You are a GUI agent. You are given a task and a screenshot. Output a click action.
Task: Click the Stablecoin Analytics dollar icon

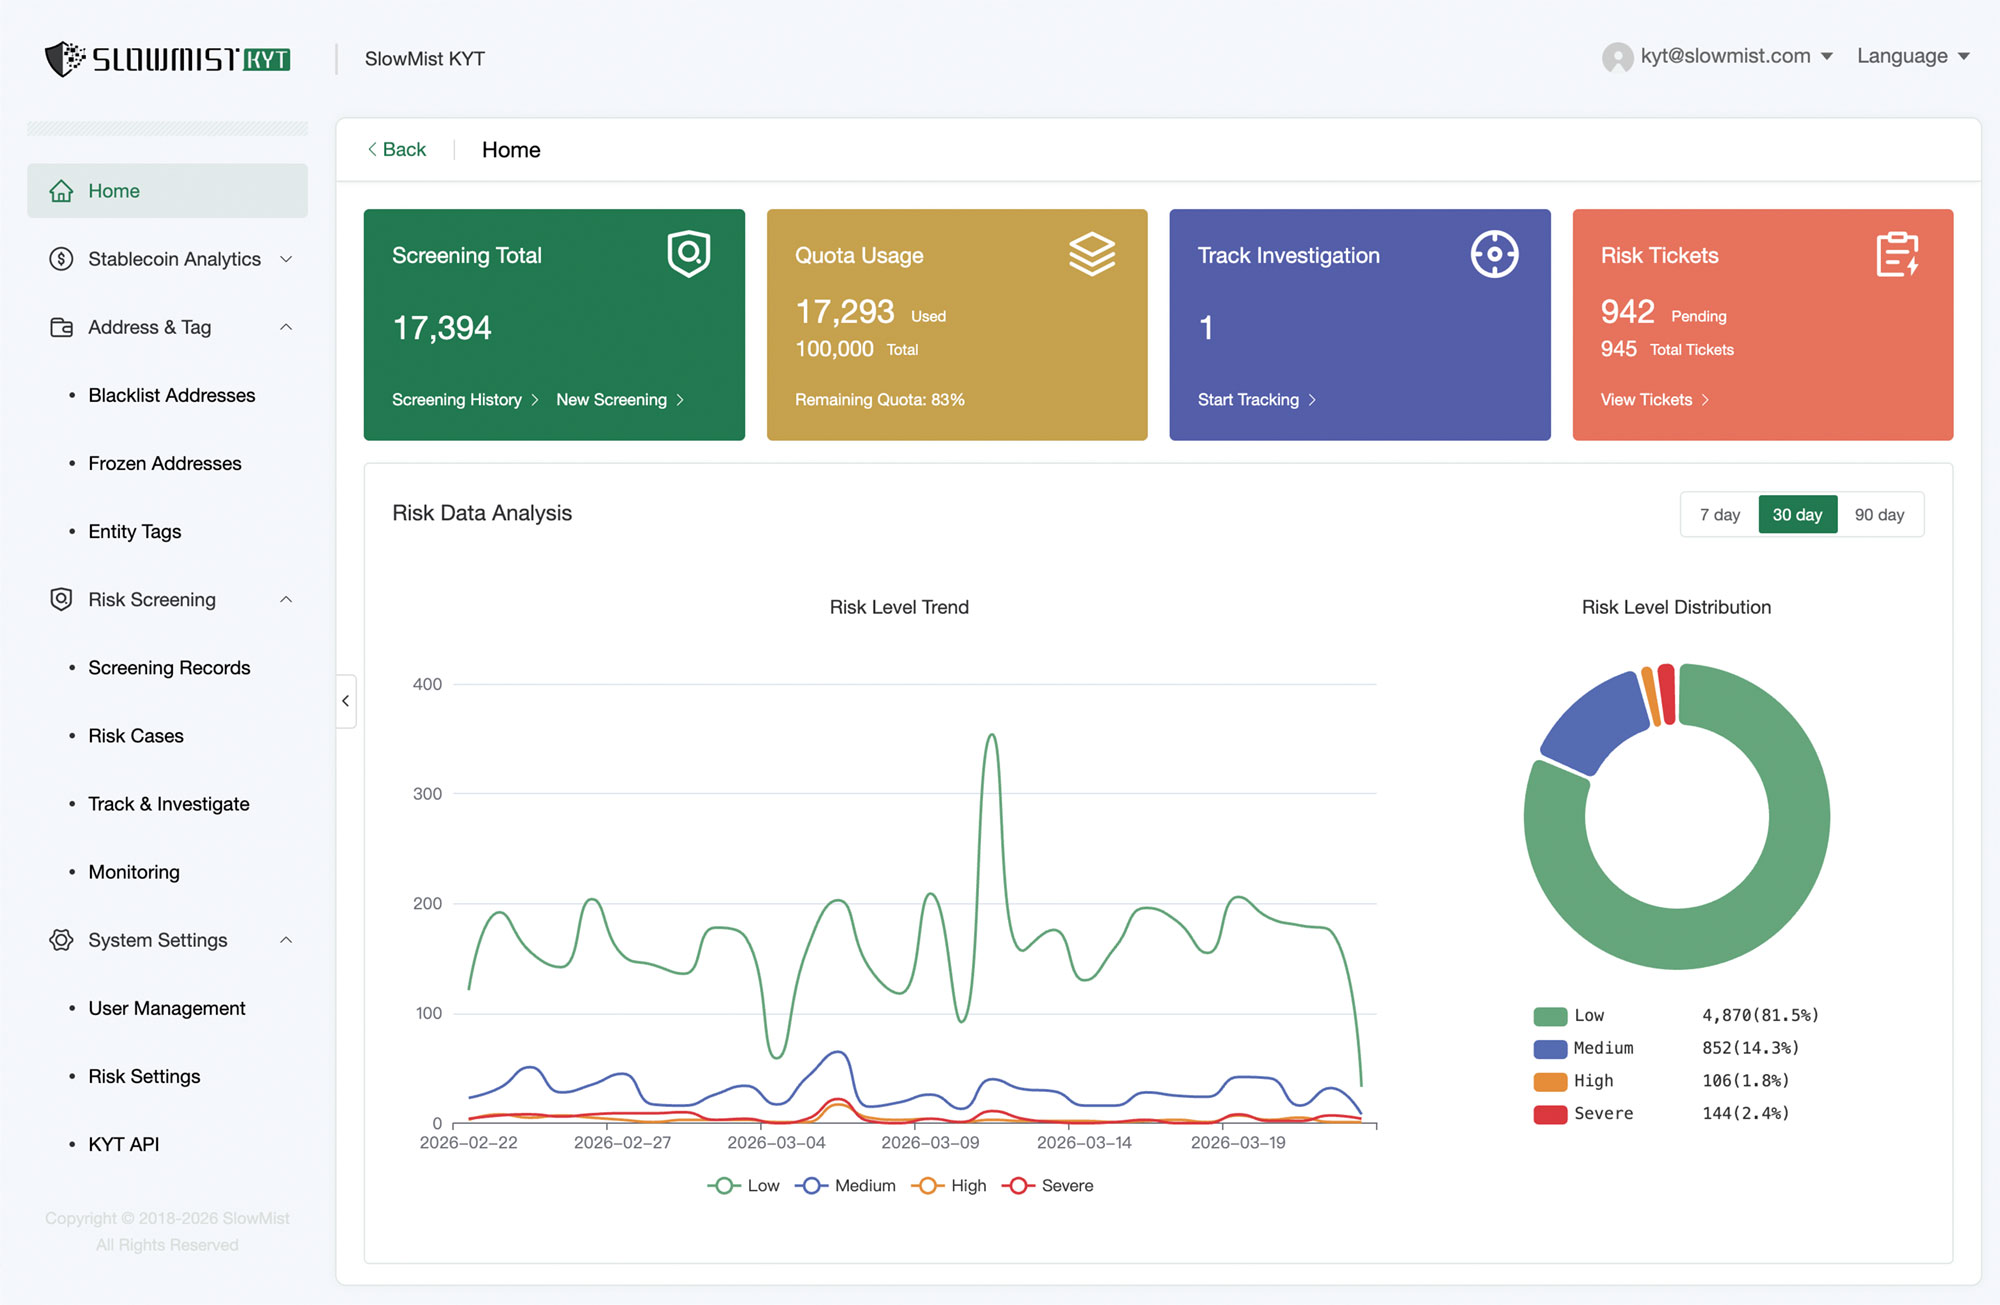[x=61, y=259]
